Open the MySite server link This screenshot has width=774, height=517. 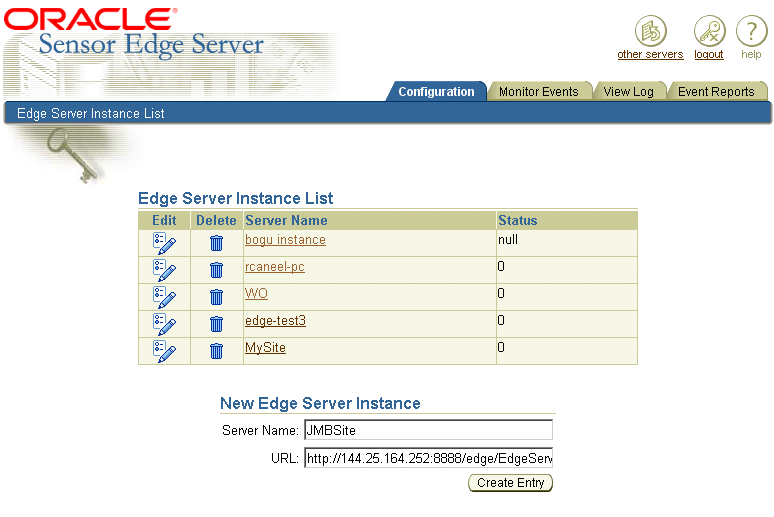(x=265, y=348)
